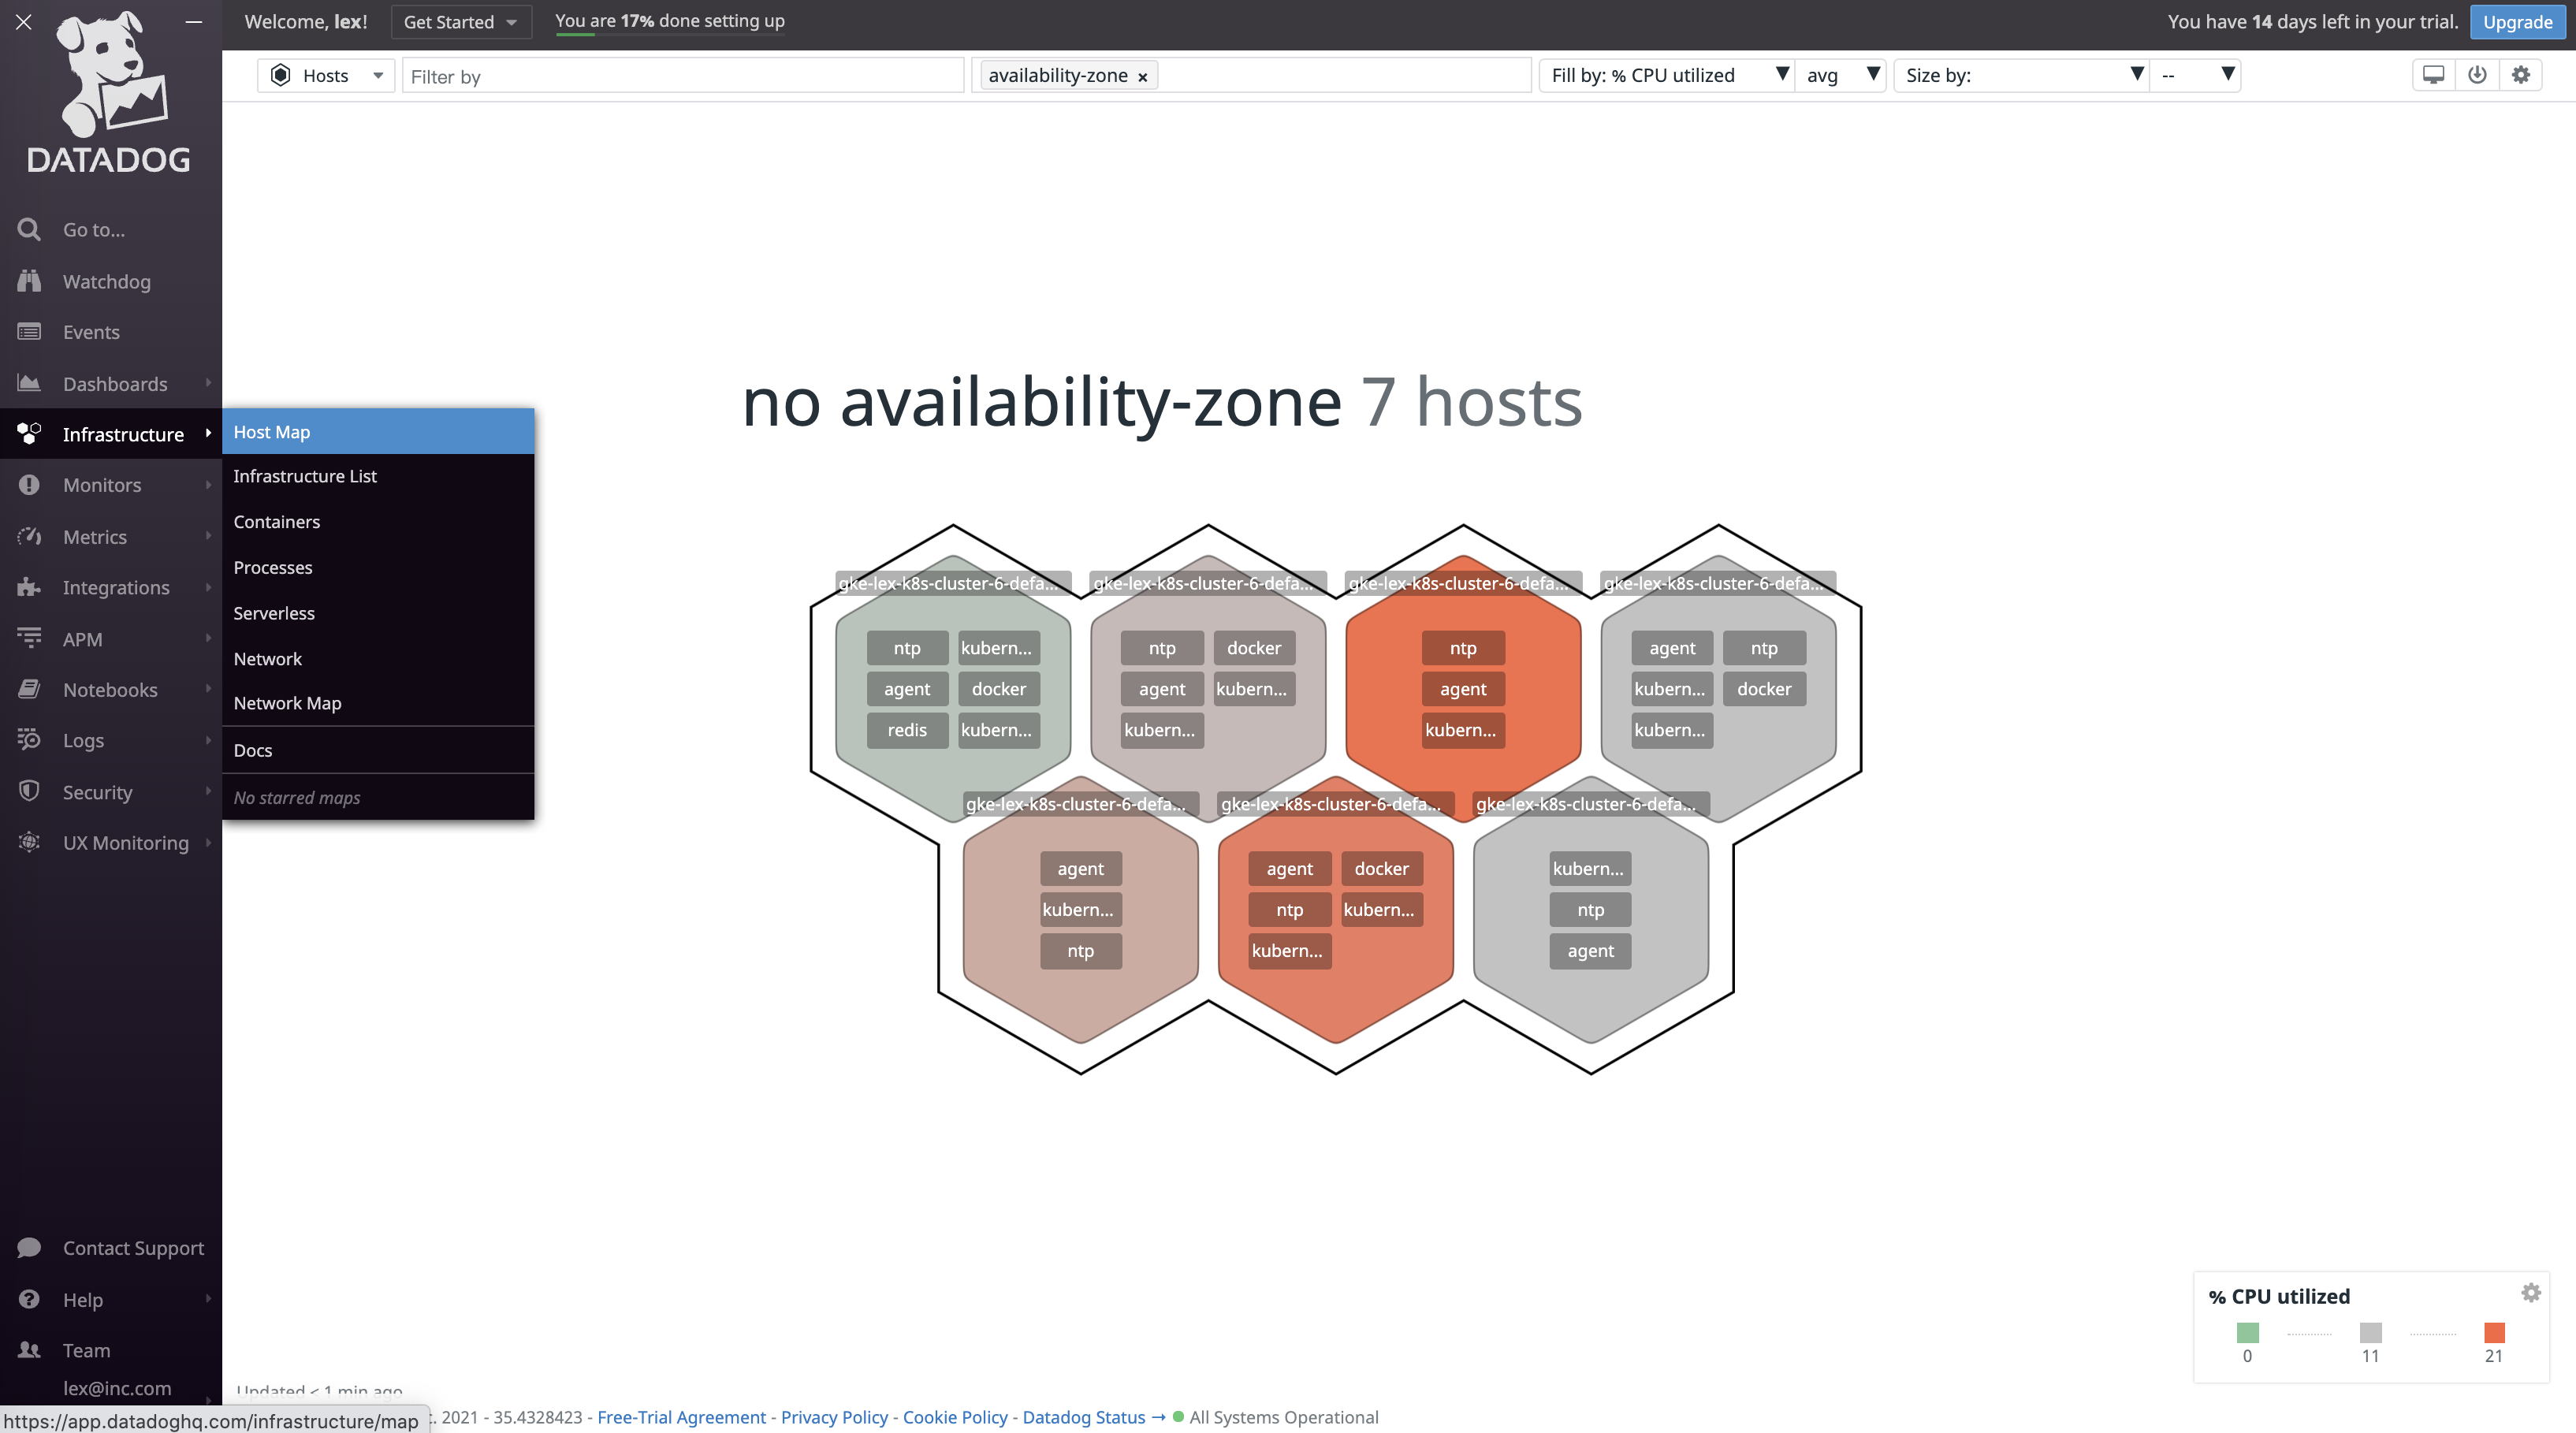Open the Hosts type dropdown
Viewport: 2576px width, 1433px height.
(326, 76)
